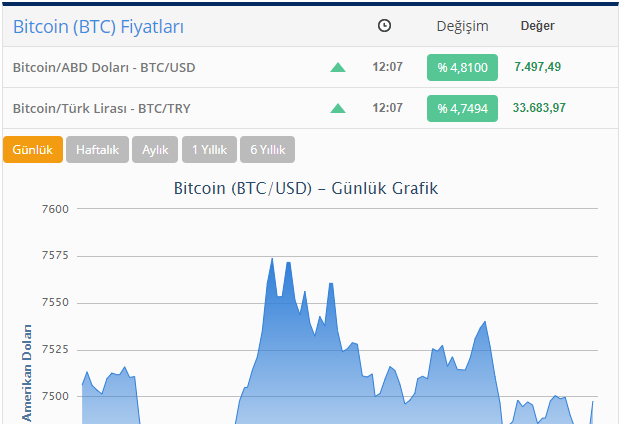The image size is (632, 431).
Task: Click the % 4,8100 change badge
Action: click(462, 67)
